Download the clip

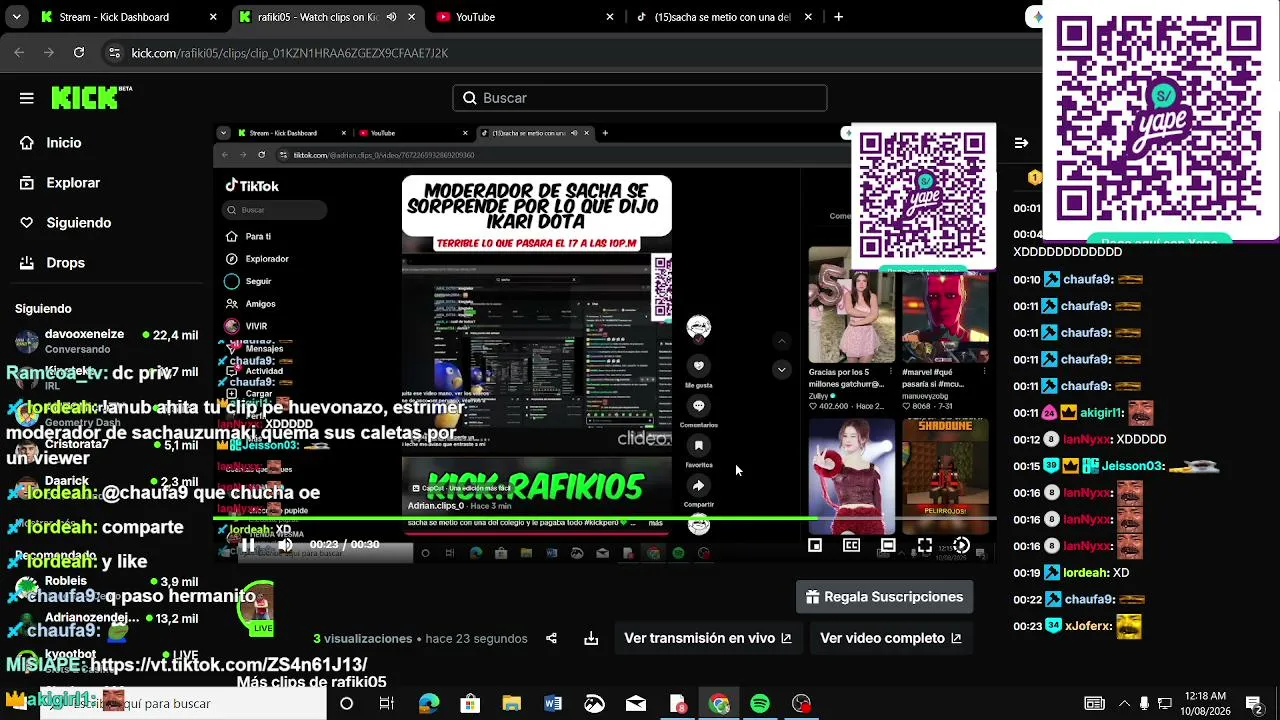591,638
